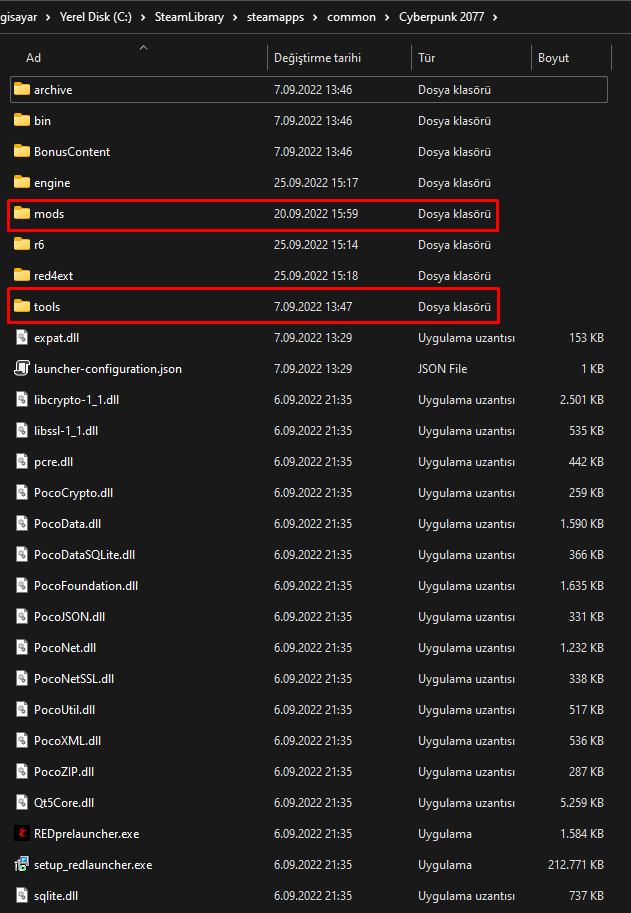Click the 25.09.2022 15:18 date cell
631x913 pixels.
(316, 275)
